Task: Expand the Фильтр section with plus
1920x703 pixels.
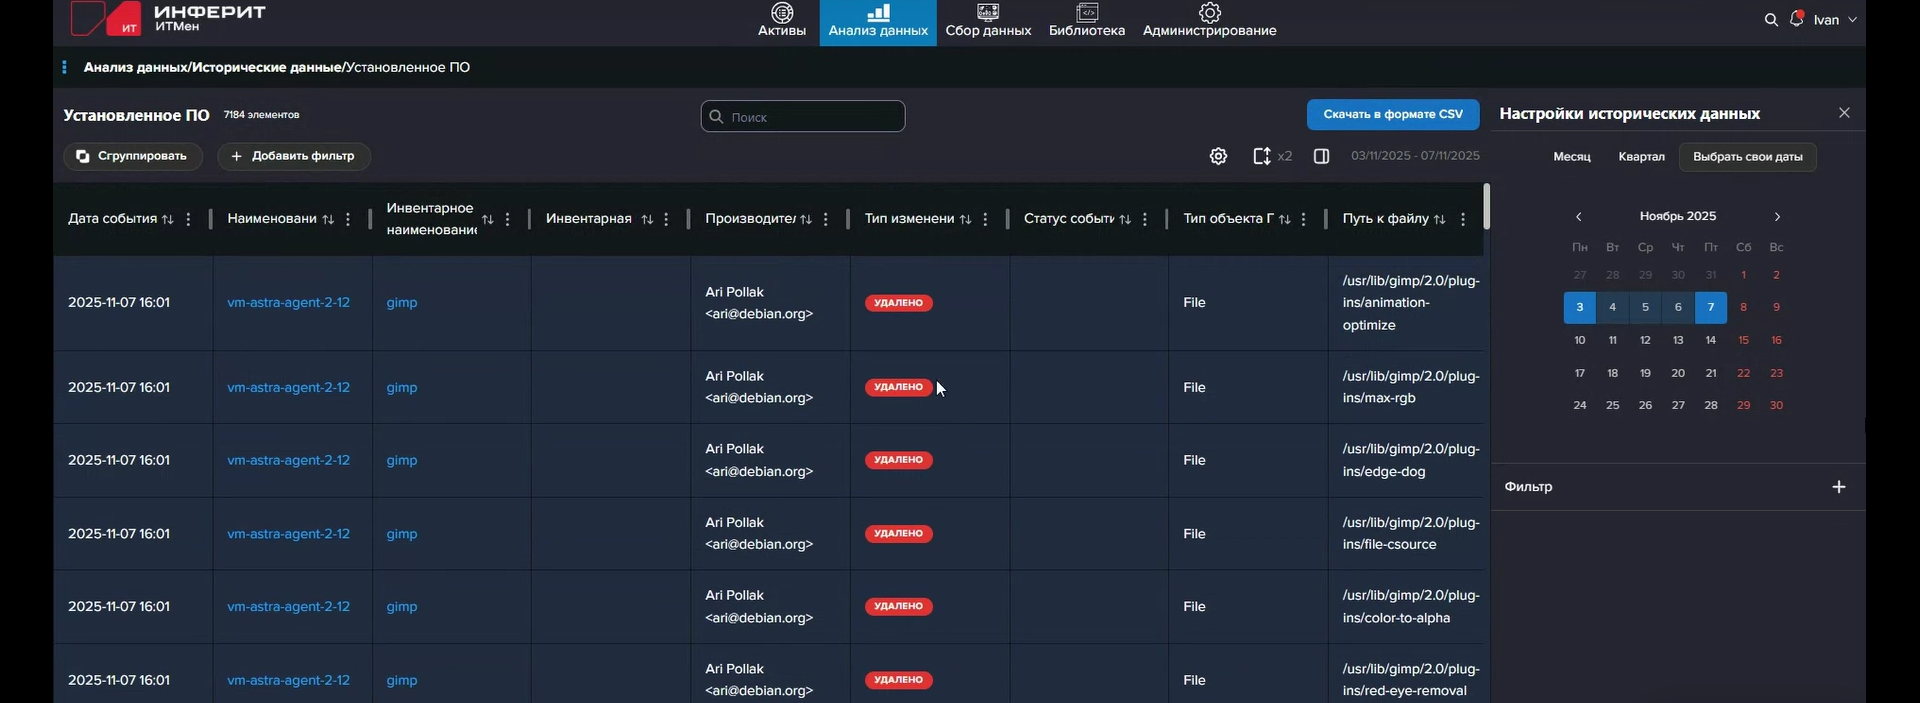Action: tap(1838, 487)
